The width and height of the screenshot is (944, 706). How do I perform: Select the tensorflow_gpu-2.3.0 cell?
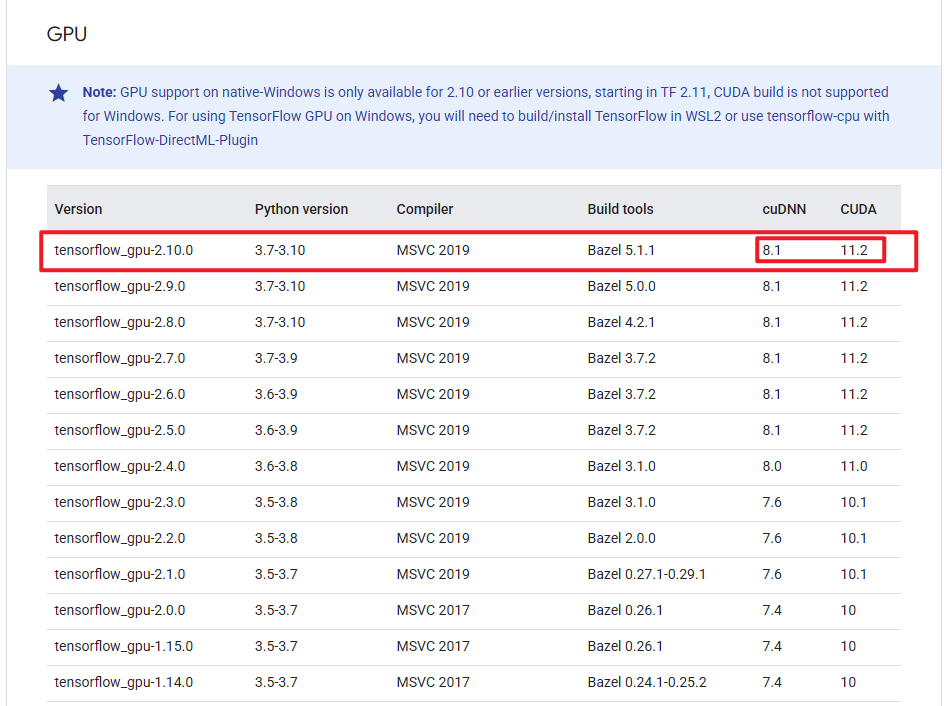[x=119, y=503]
